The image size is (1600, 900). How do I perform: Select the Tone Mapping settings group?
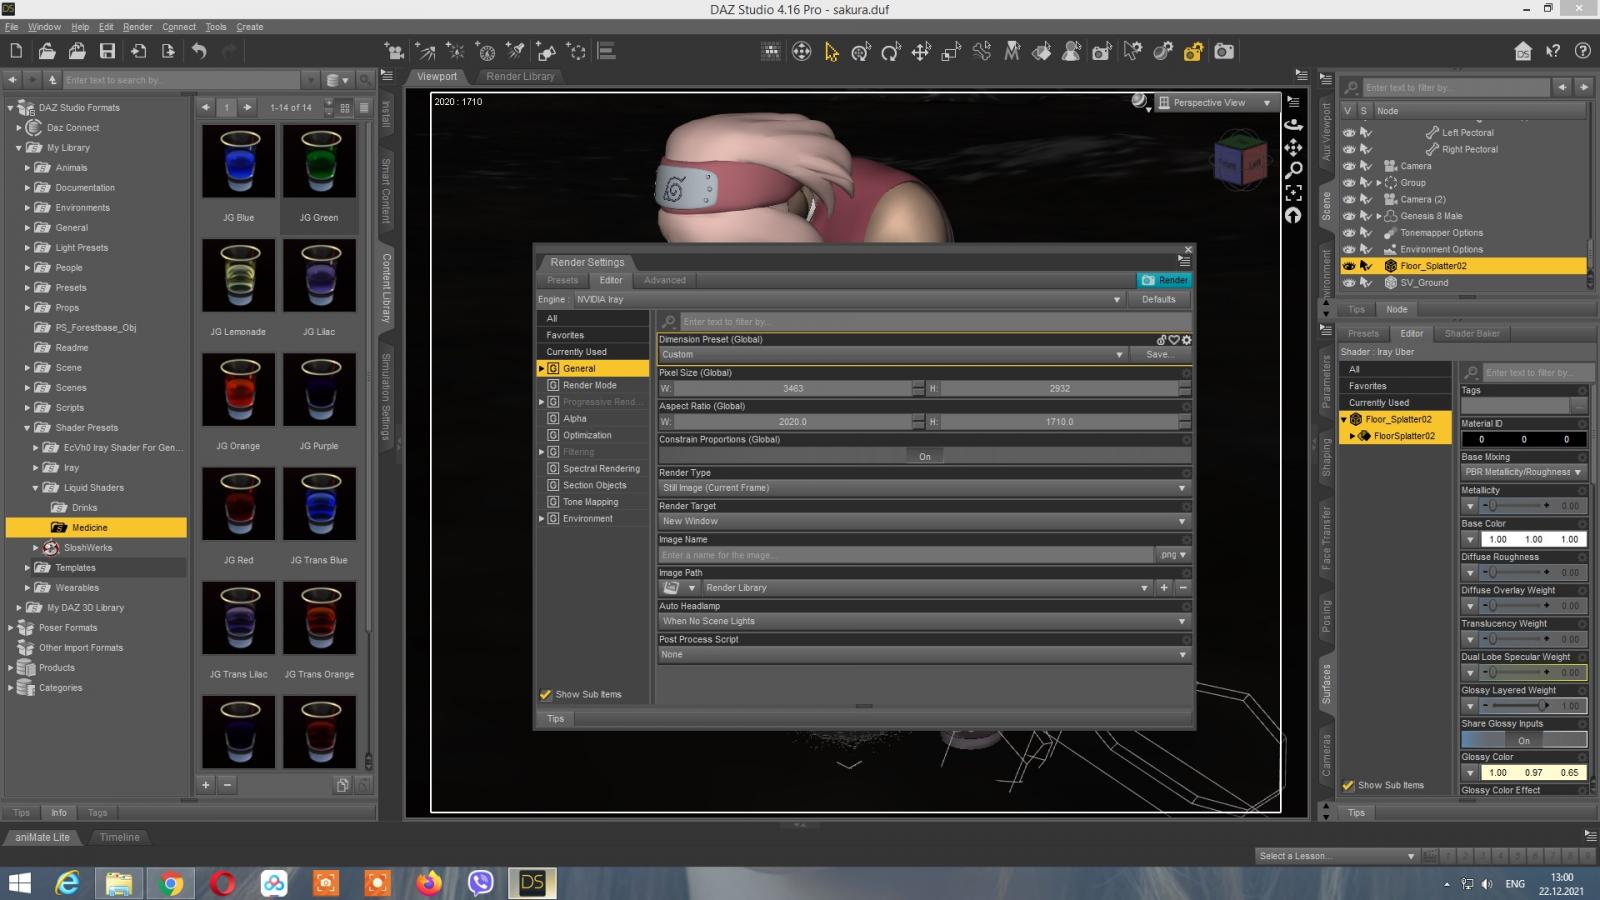[590, 502]
